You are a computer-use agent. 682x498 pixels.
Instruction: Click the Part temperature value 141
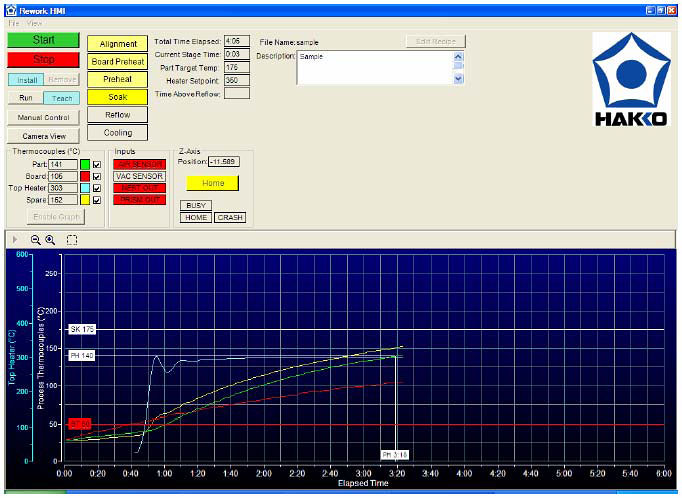63,164
